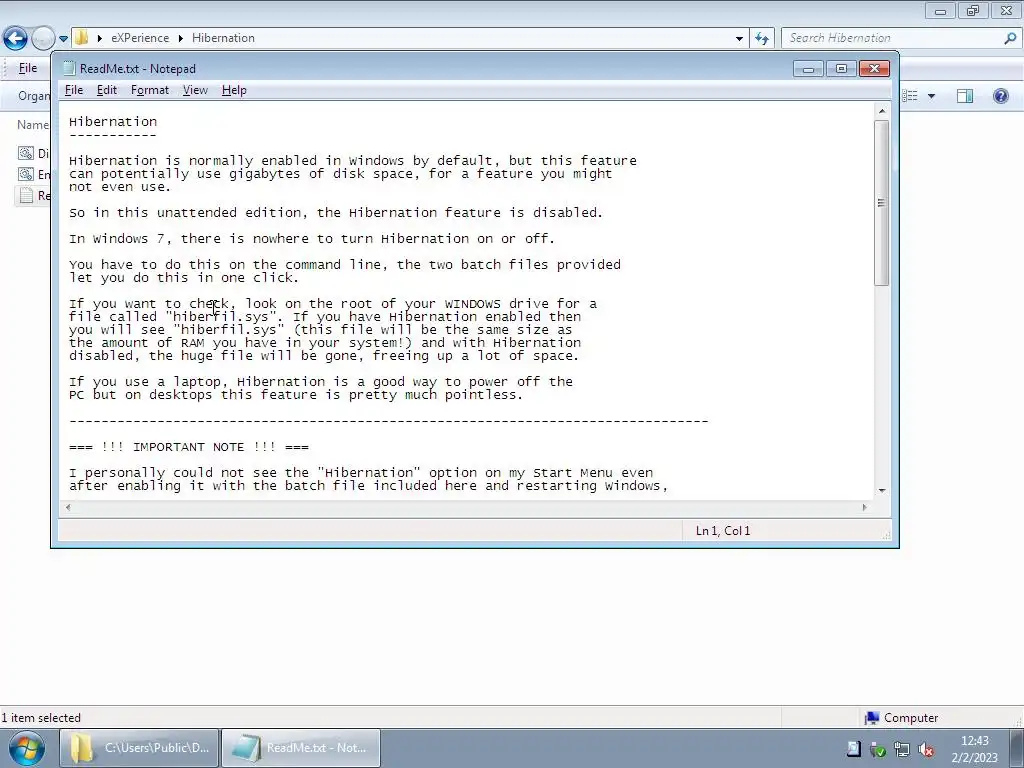
Task: Click Notepad horizontal scroll left arrow
Action: [68, 507]
